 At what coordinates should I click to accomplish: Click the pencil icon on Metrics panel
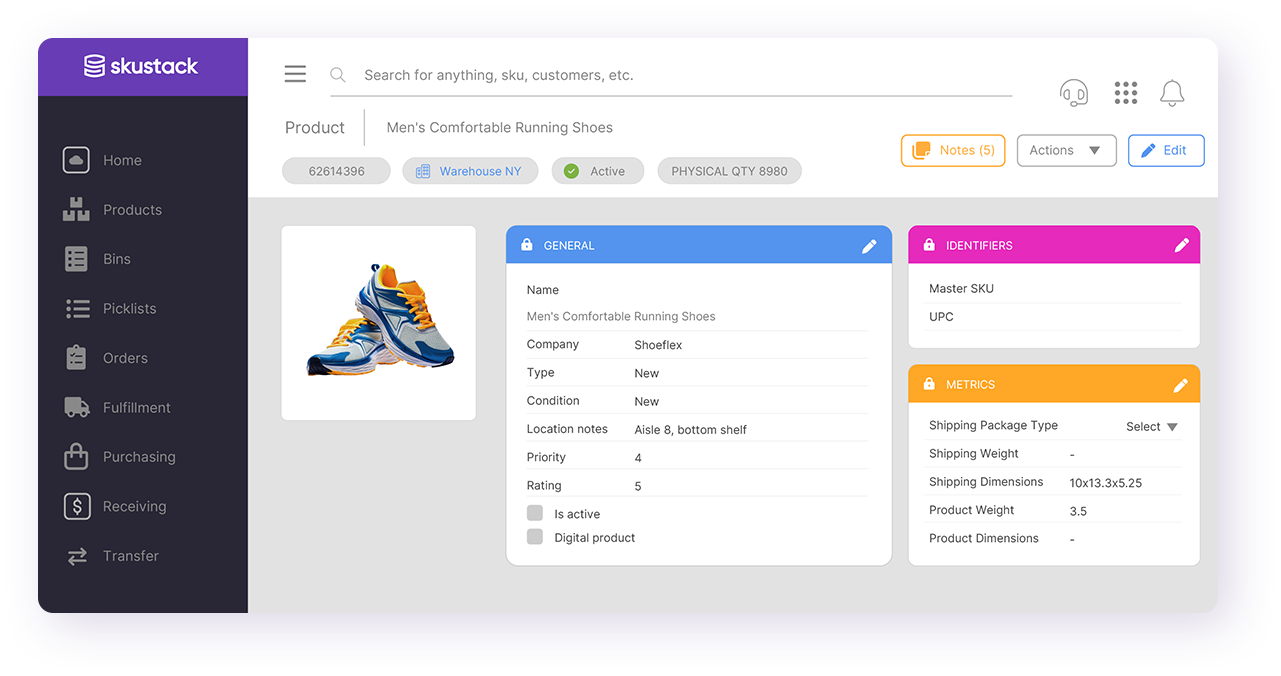(x=1181, y=385)
